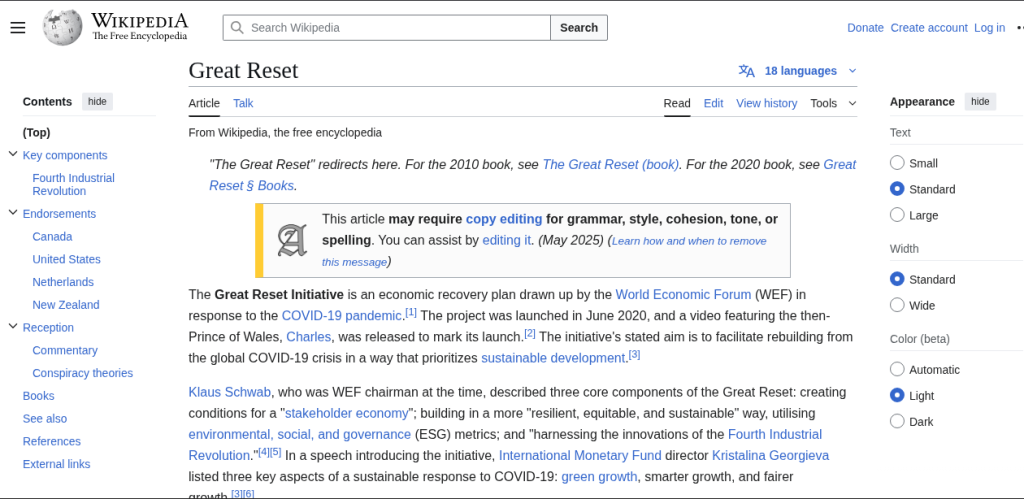Click the editing it link
The image size is (1024, 499).
[x=507, y=240]
